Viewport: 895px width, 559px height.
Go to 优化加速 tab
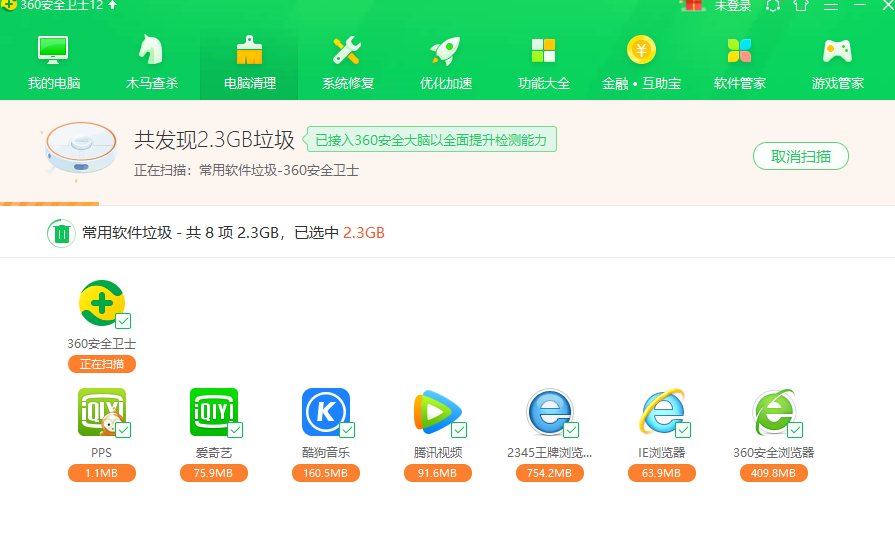tap(446, 62)
